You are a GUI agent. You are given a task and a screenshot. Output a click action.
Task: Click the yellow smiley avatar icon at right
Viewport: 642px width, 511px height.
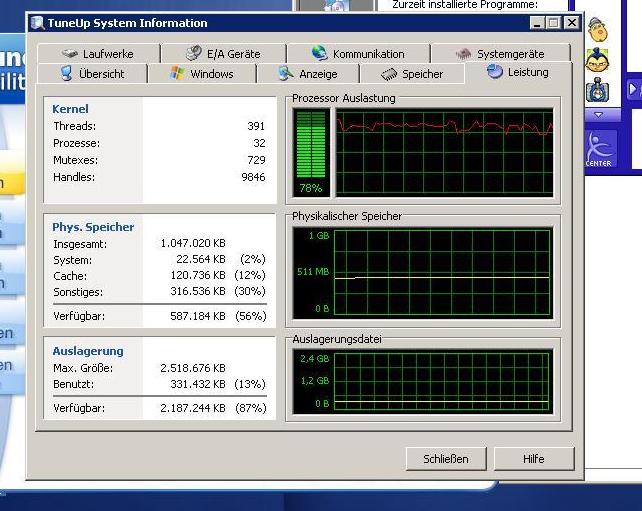coord(598,29)
